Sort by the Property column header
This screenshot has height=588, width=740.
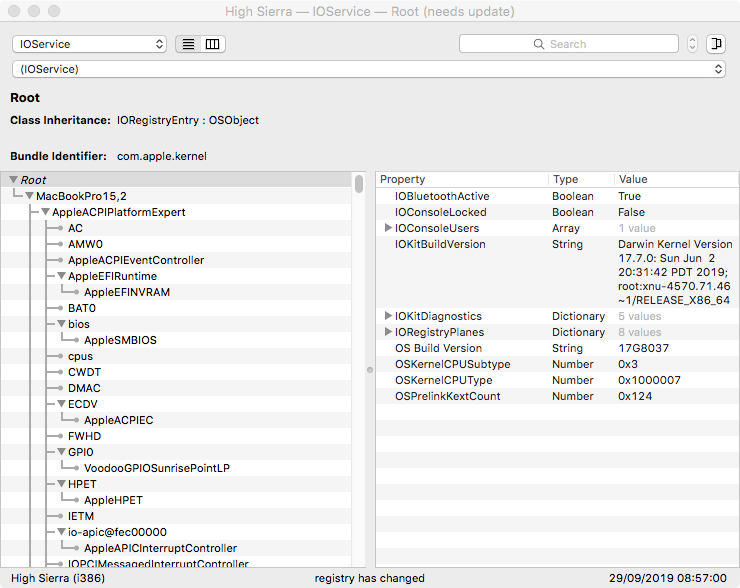click(x=462, y=179)
